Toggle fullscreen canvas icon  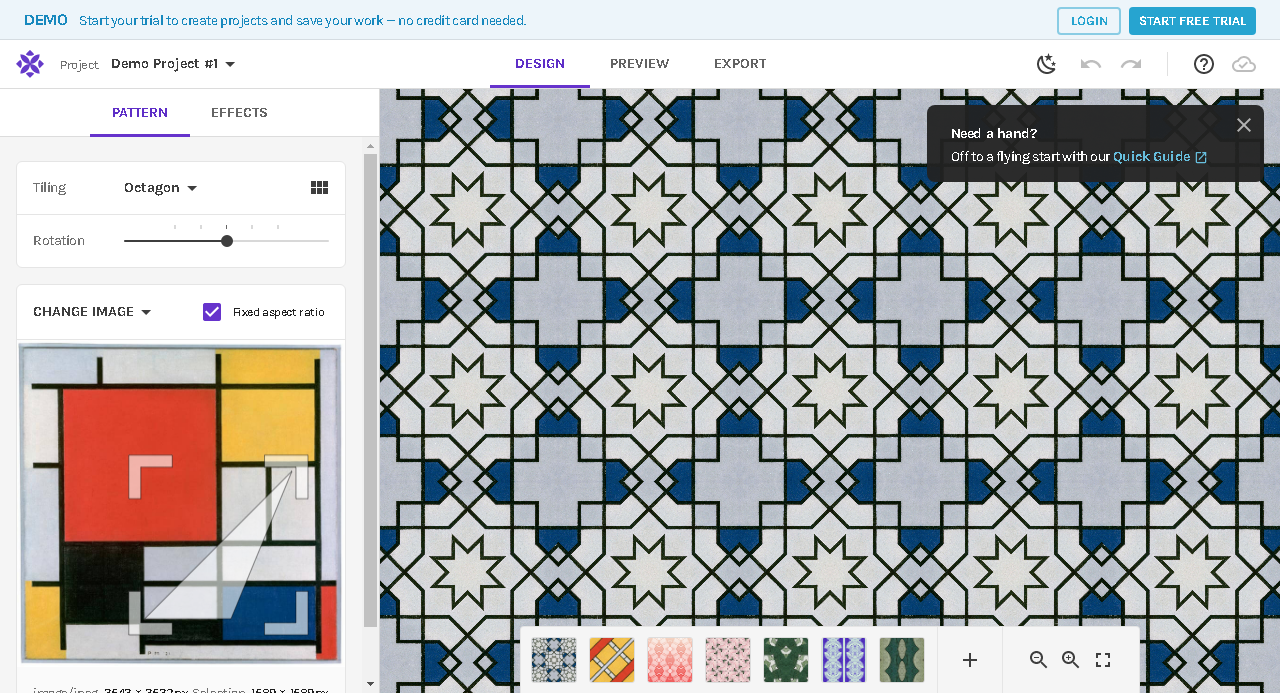[1103, 660]
